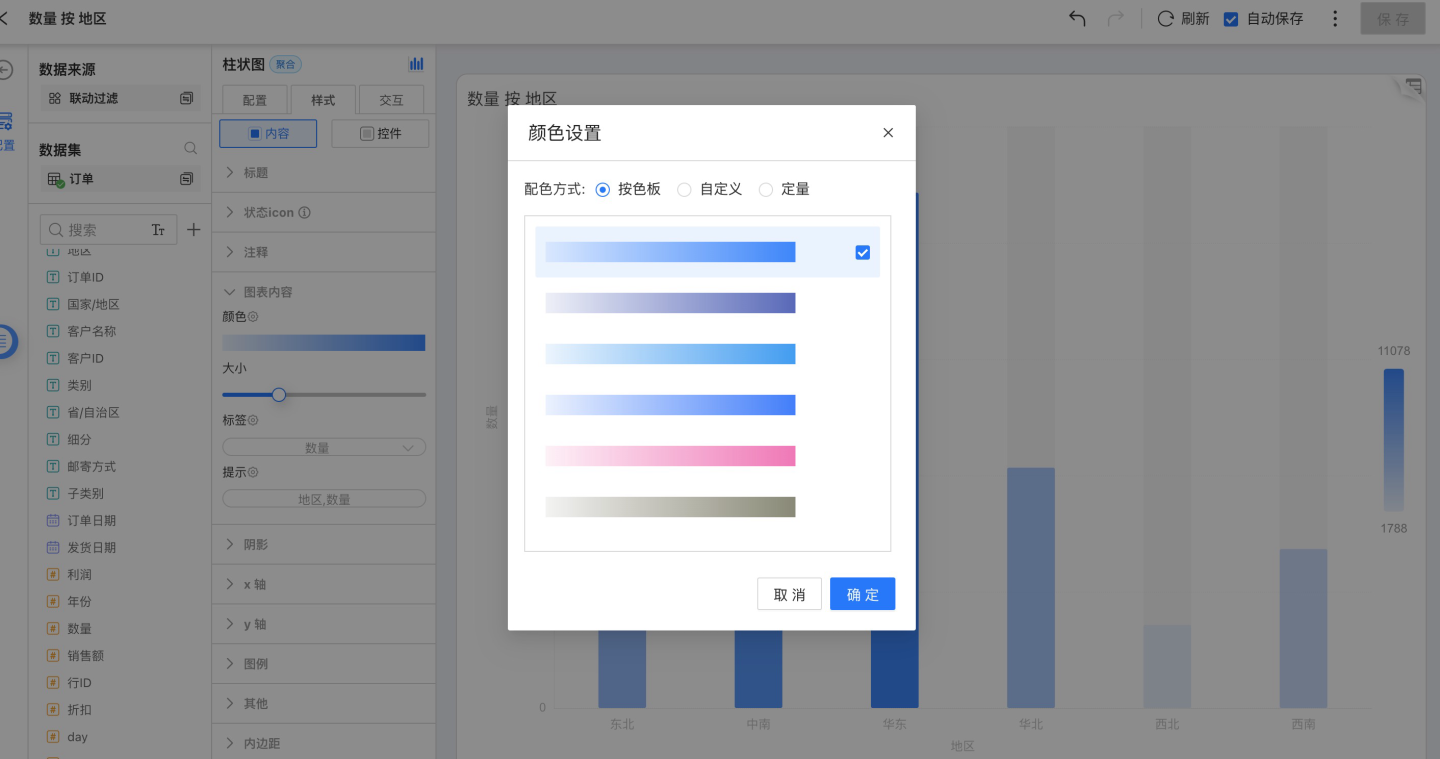
Task: Select the 自定义 radio option
Action: [685, 190]
